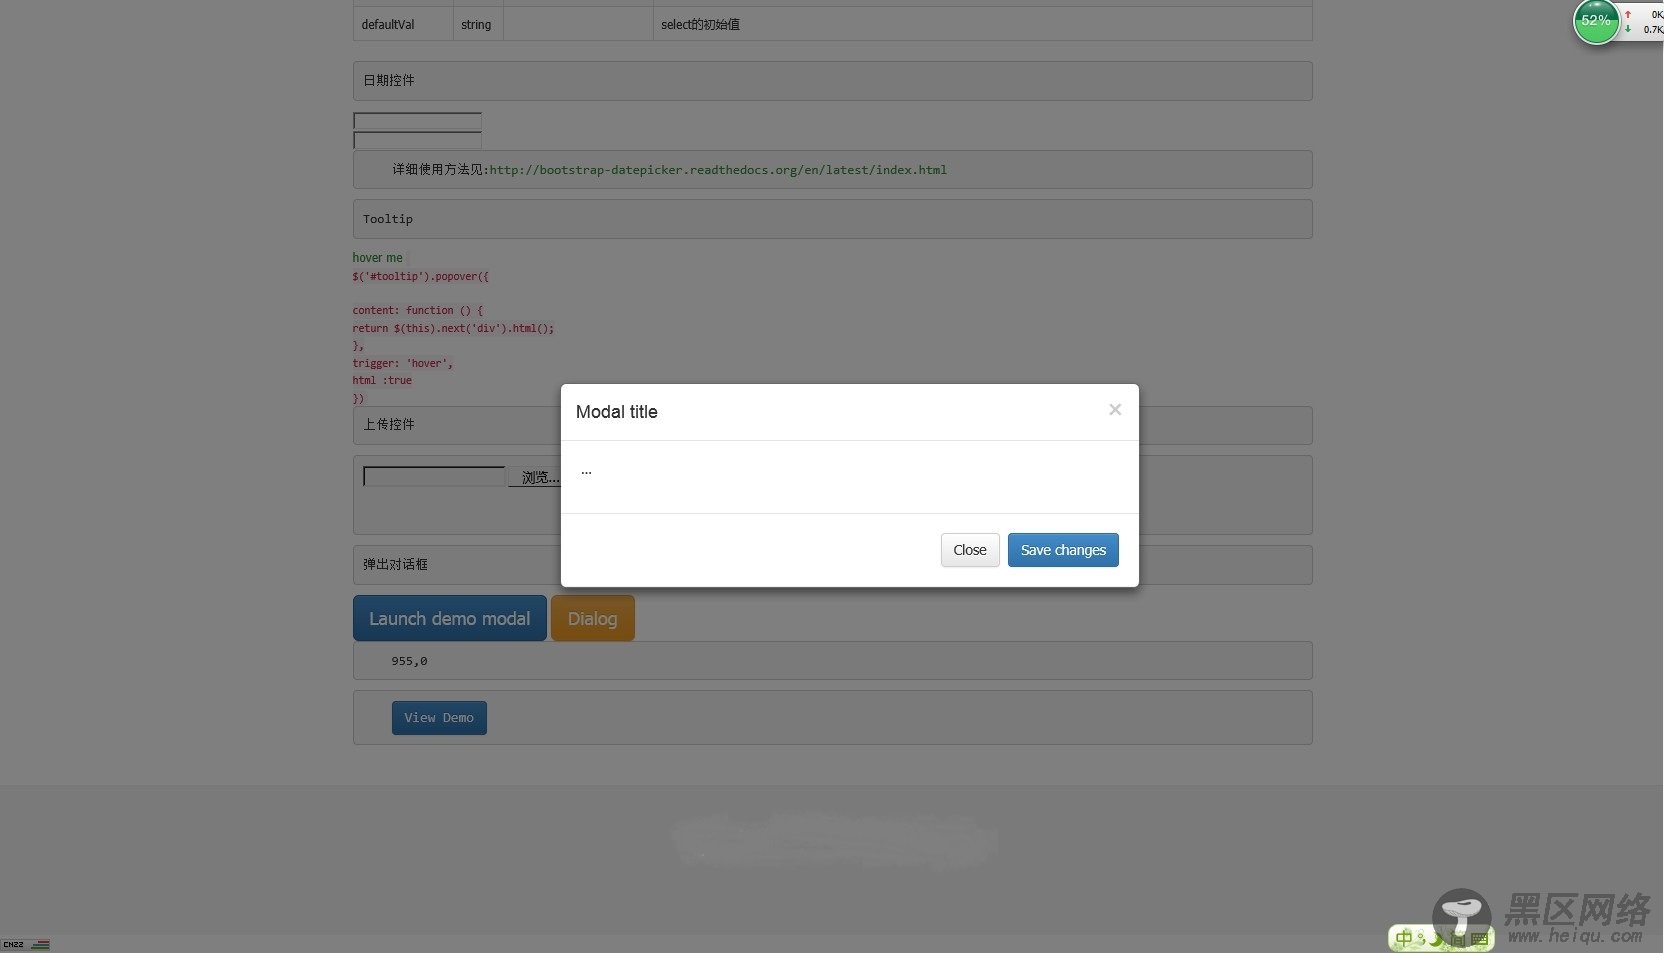Open the bootstrap-datepicker documentation link
Screen dimensions: 1664x953
click(x=718, y=170)
